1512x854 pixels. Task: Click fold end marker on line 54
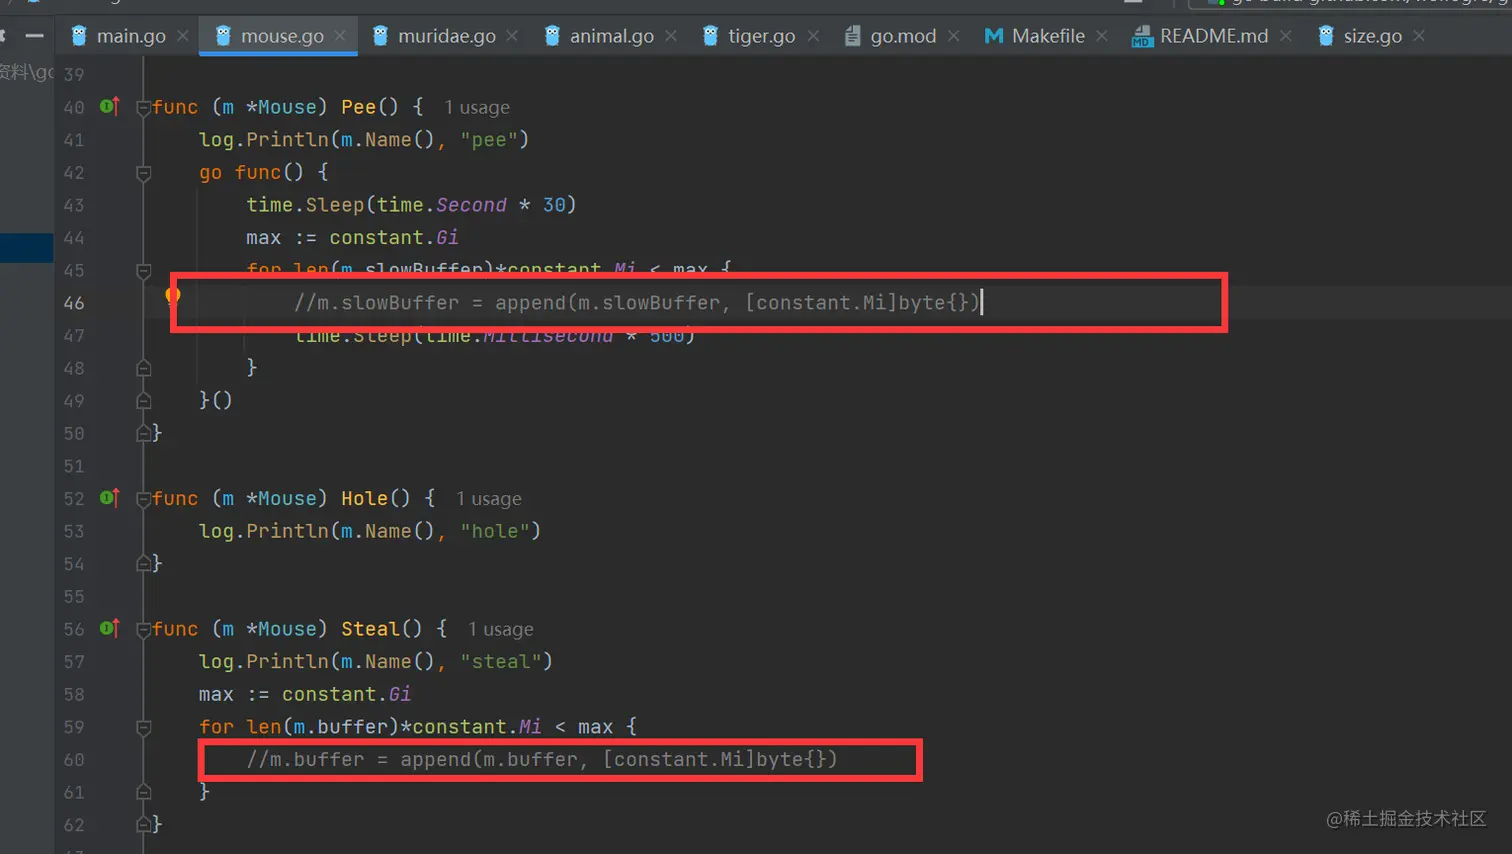(143, 564)
